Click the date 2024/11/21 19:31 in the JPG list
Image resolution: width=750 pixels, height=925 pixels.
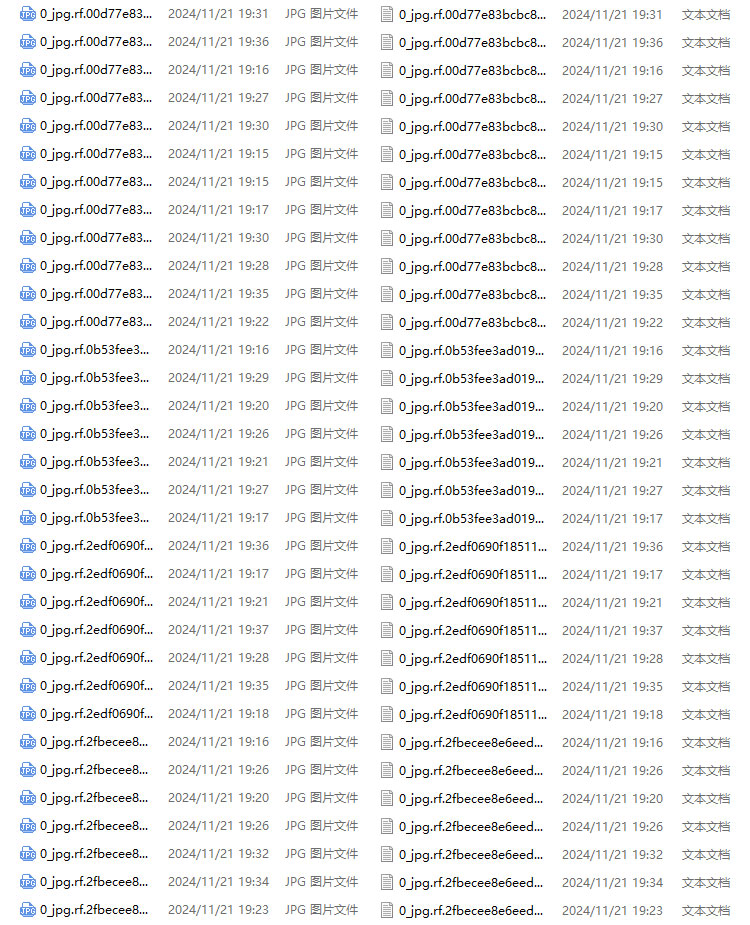click(x=218, y=14)
